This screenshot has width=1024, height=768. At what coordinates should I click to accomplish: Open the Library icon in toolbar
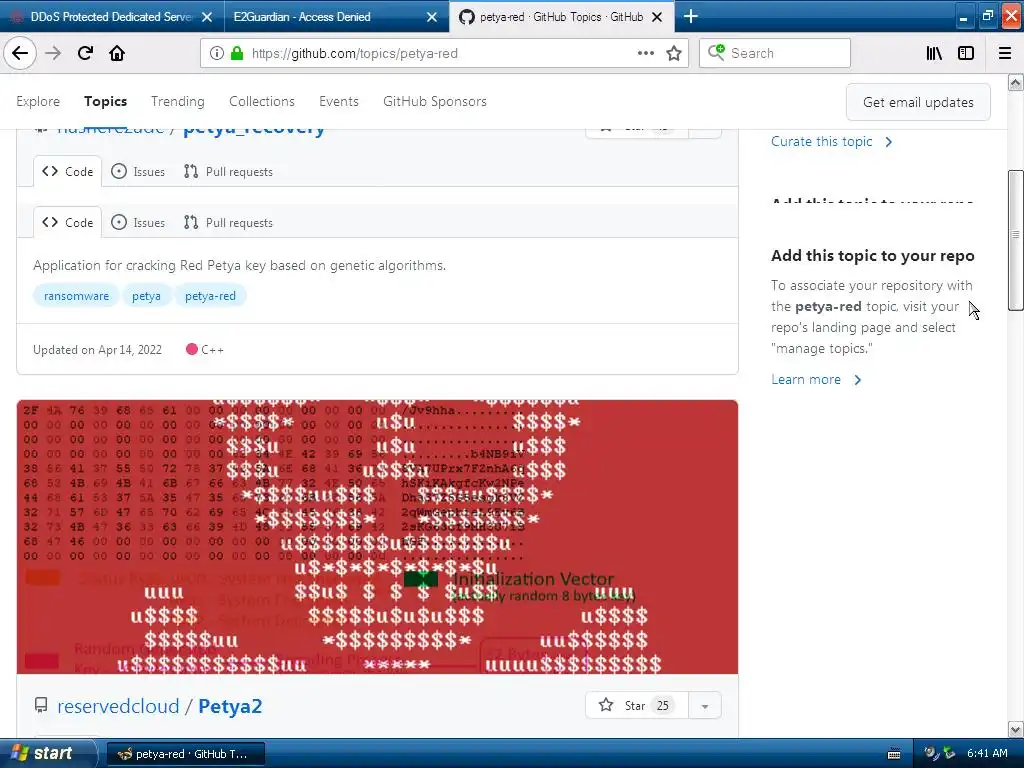934,53
